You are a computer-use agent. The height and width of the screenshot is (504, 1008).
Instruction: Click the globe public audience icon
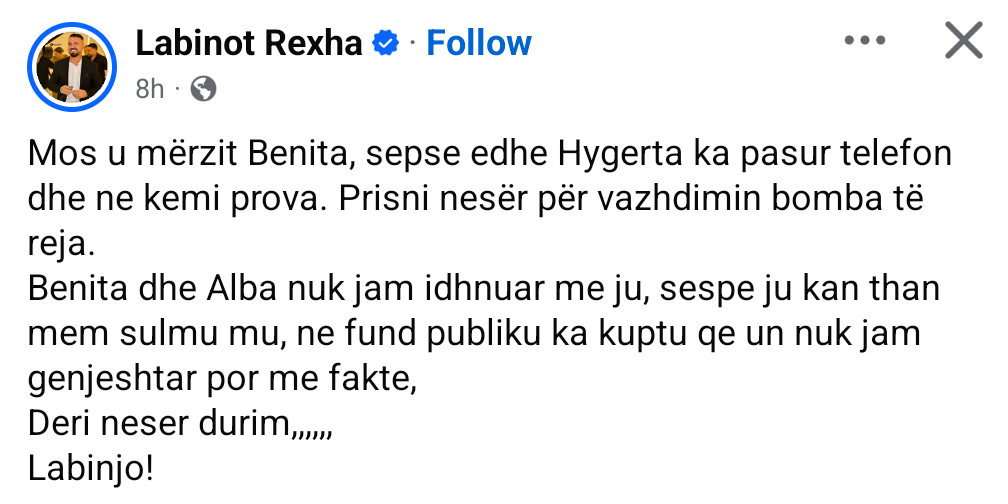[203, 89]
